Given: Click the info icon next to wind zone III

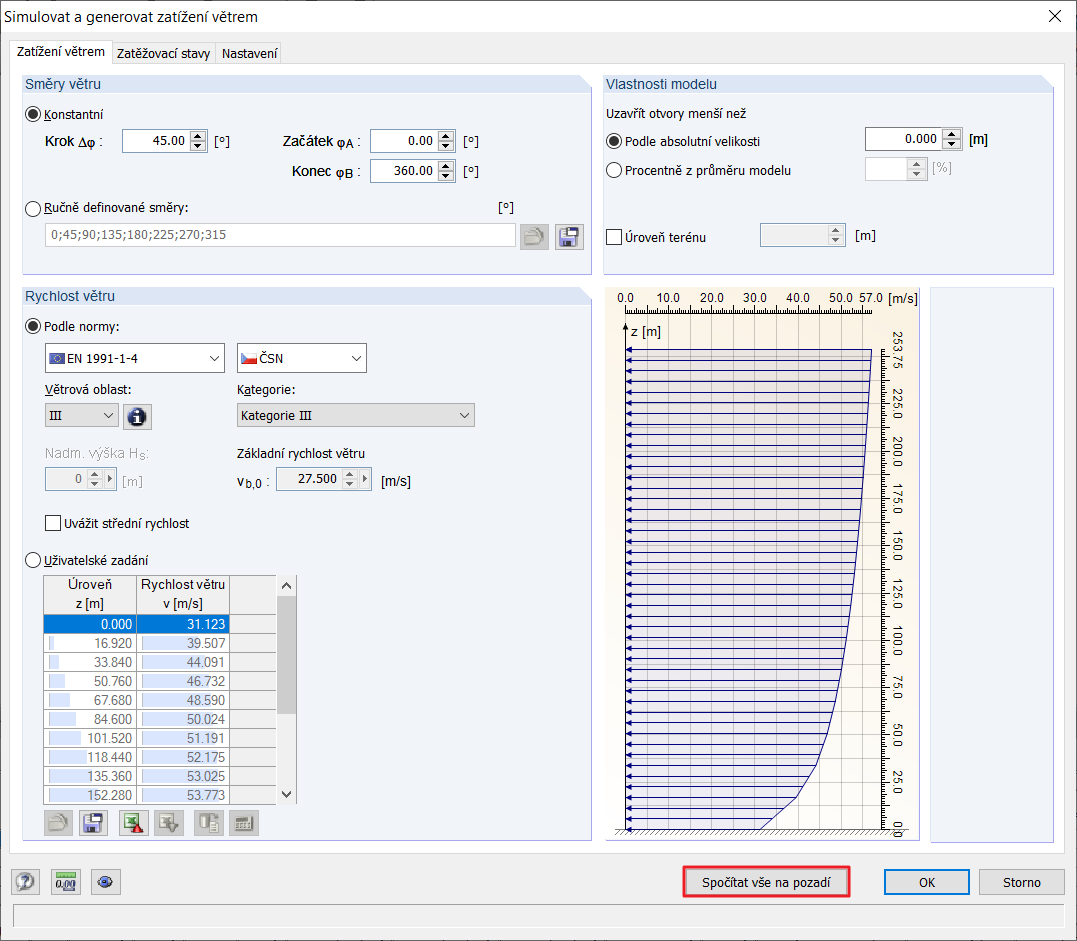Looking at the screenshot, I should [x=137, y=416].
